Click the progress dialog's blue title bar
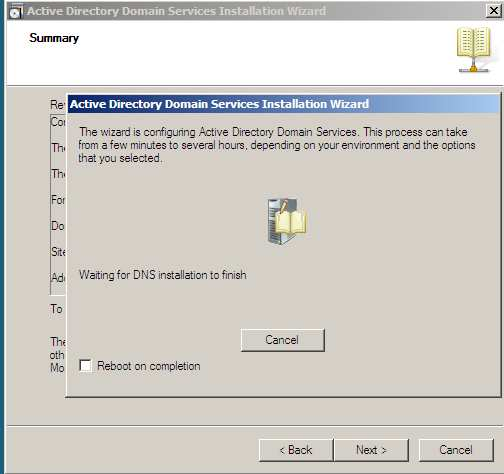 [x=283, y=104]
